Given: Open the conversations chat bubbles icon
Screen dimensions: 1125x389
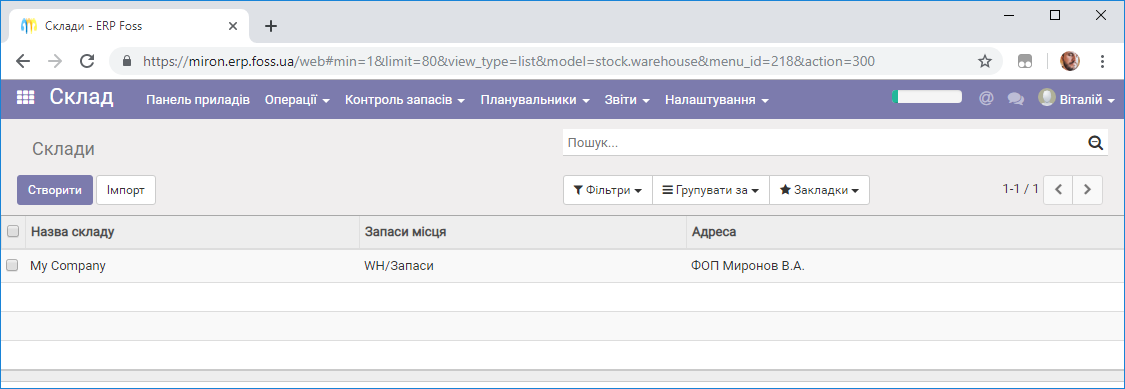Looking at the screenshot, I should point(1015,99).
